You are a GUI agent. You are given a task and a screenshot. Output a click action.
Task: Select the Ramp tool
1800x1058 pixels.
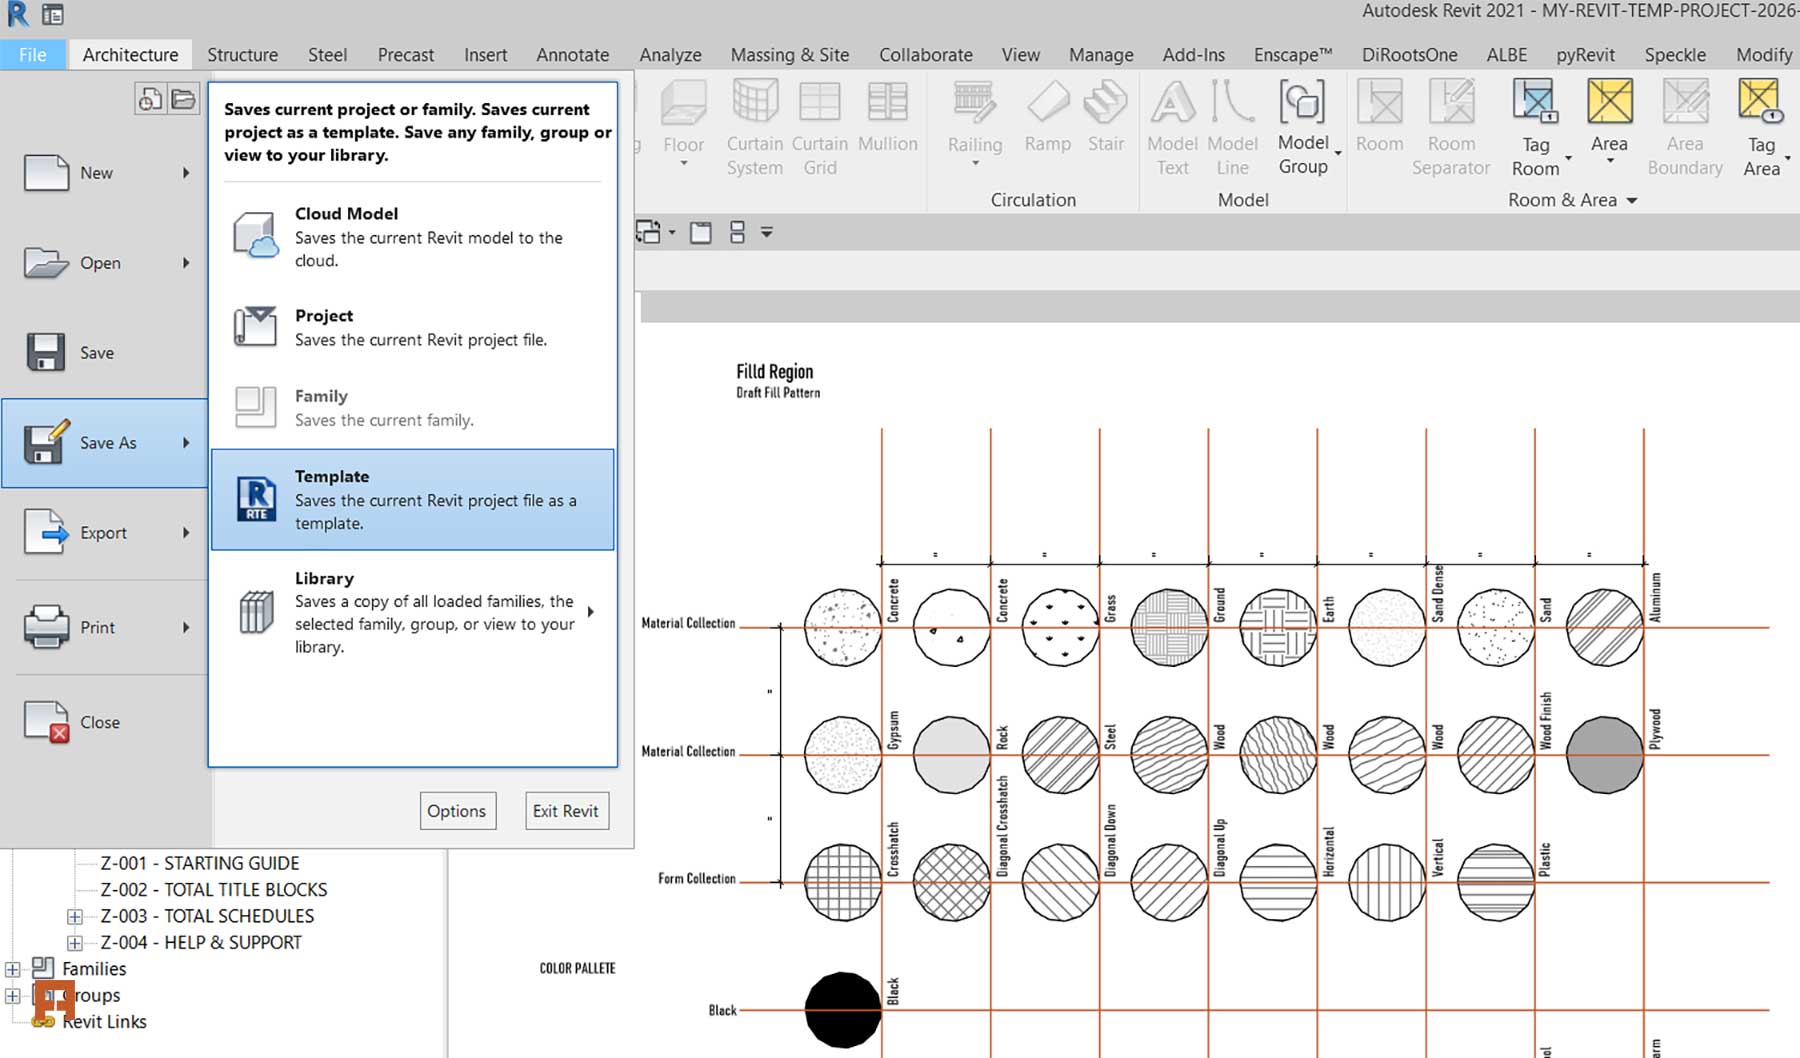click(x=1047, y=115)
